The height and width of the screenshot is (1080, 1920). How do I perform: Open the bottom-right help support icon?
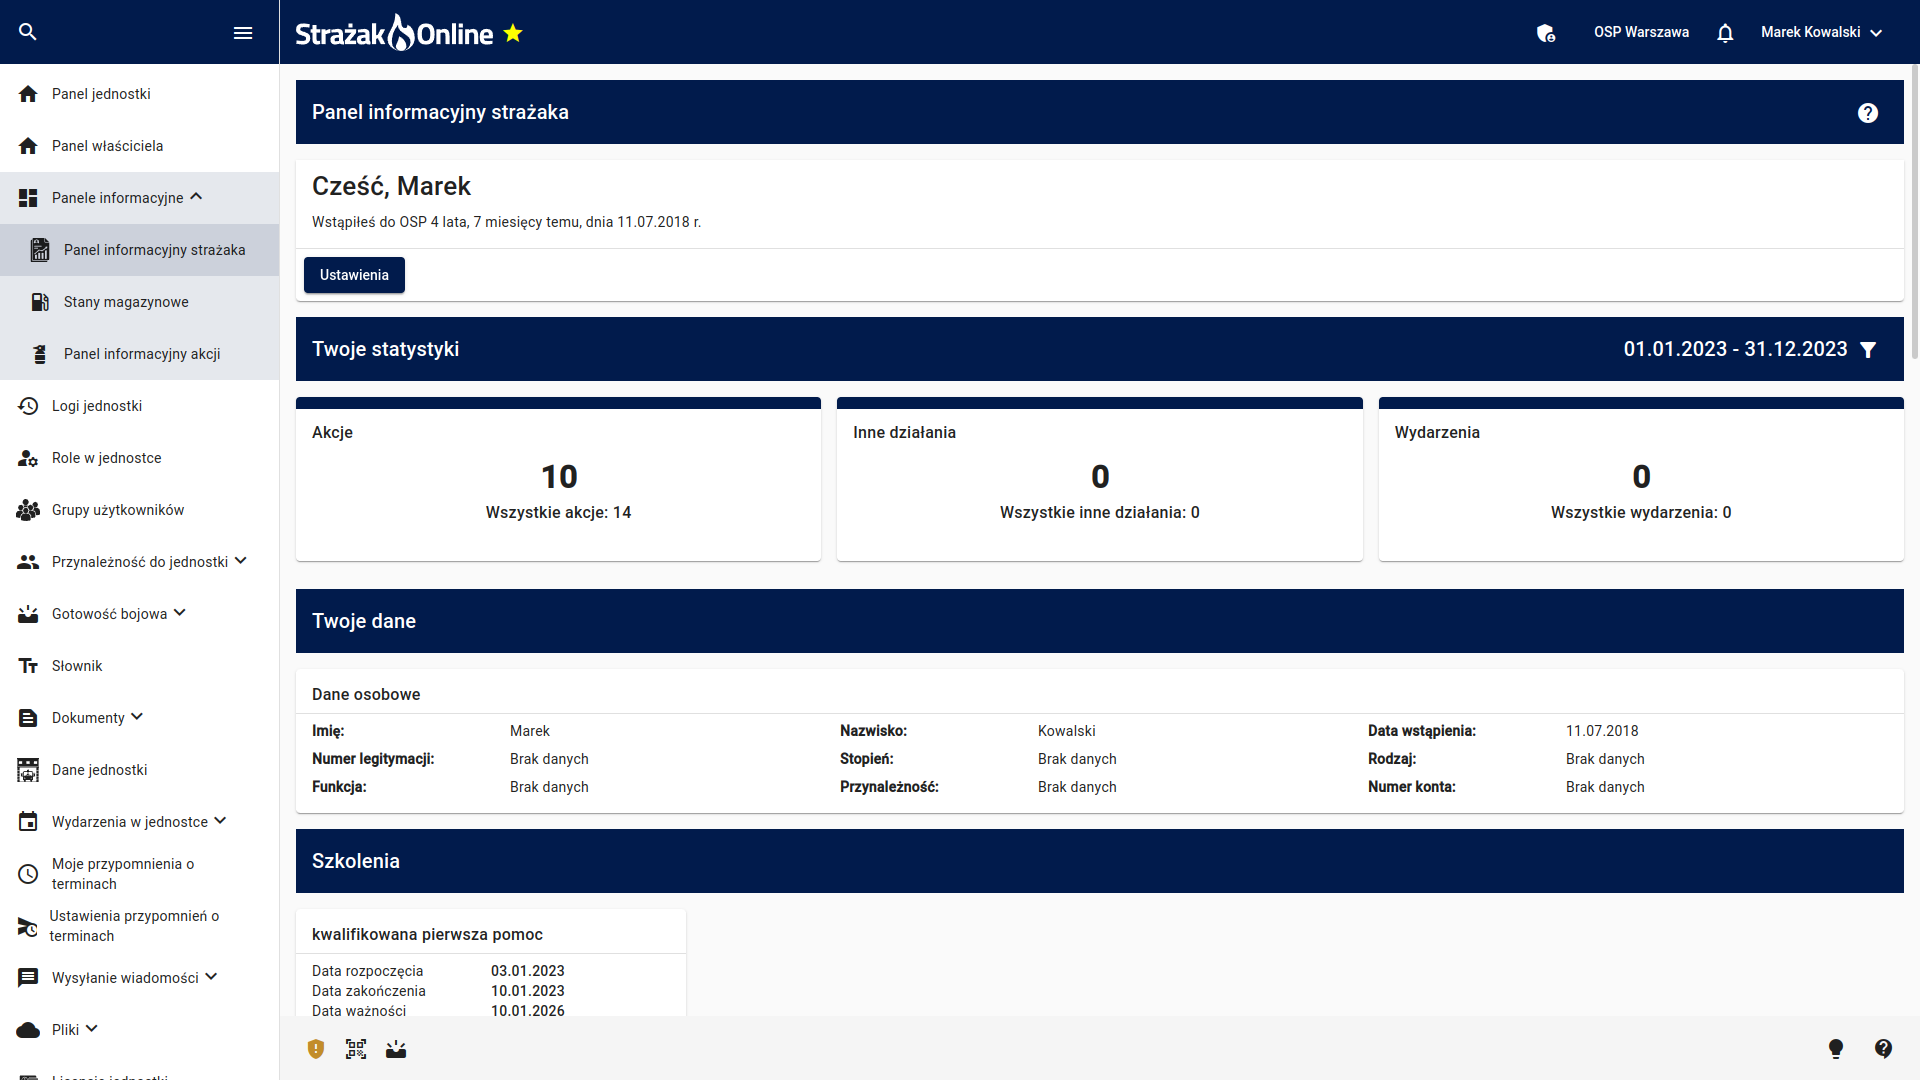[1883, 1048]
